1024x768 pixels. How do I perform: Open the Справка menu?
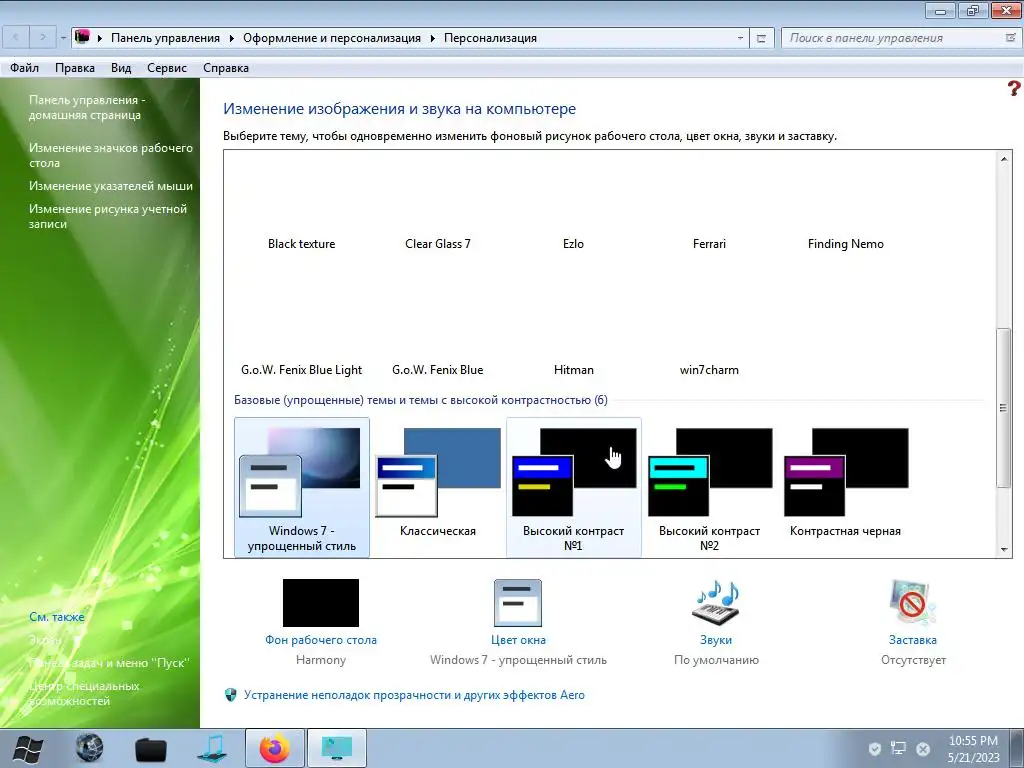pos(225,68)
